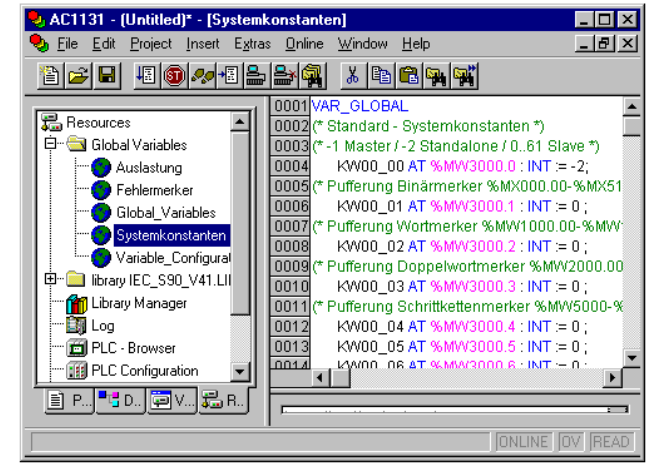
Task: Click the Login toolbar icon
Action: point(256,76)
